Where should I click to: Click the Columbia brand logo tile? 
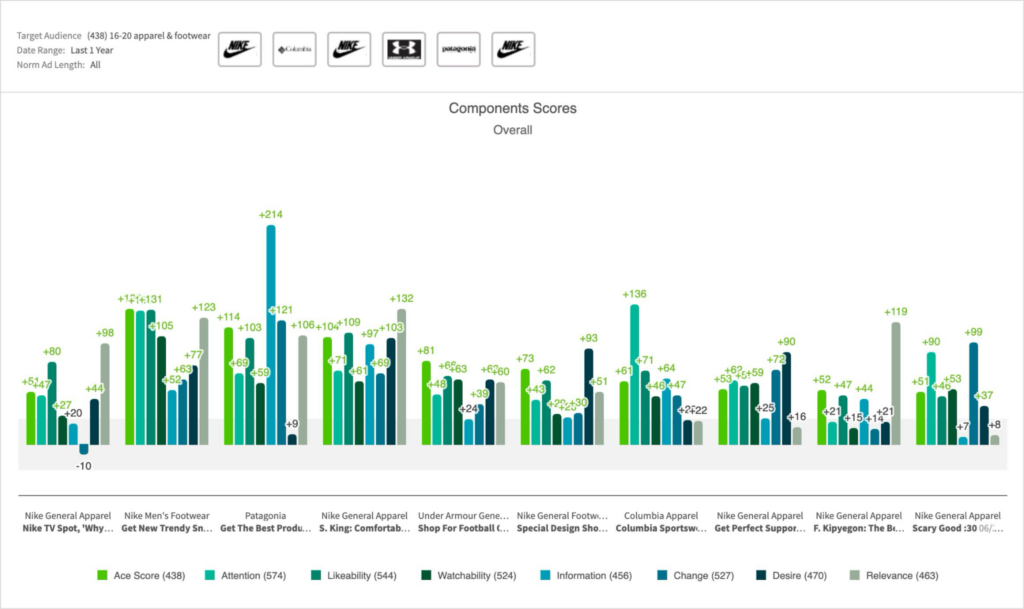coord(294,49)
